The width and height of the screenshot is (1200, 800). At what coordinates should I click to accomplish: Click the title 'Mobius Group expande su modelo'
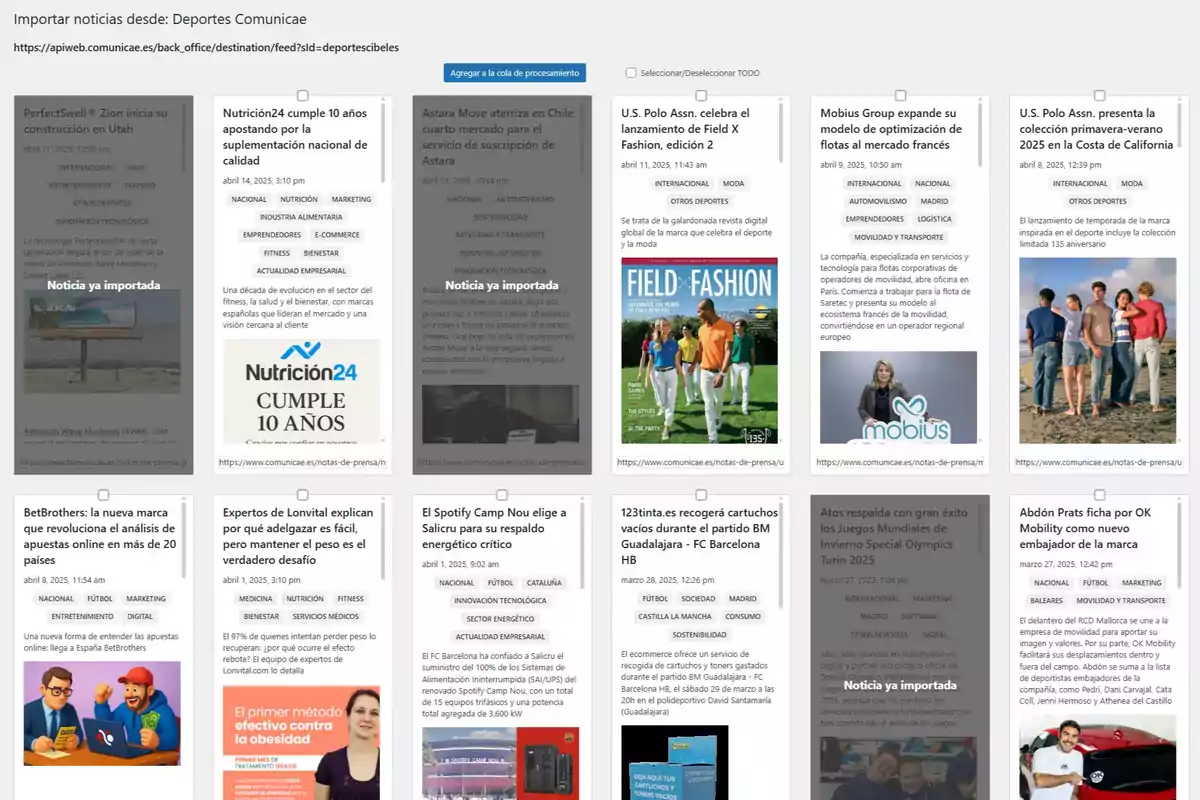click(891, 129)
